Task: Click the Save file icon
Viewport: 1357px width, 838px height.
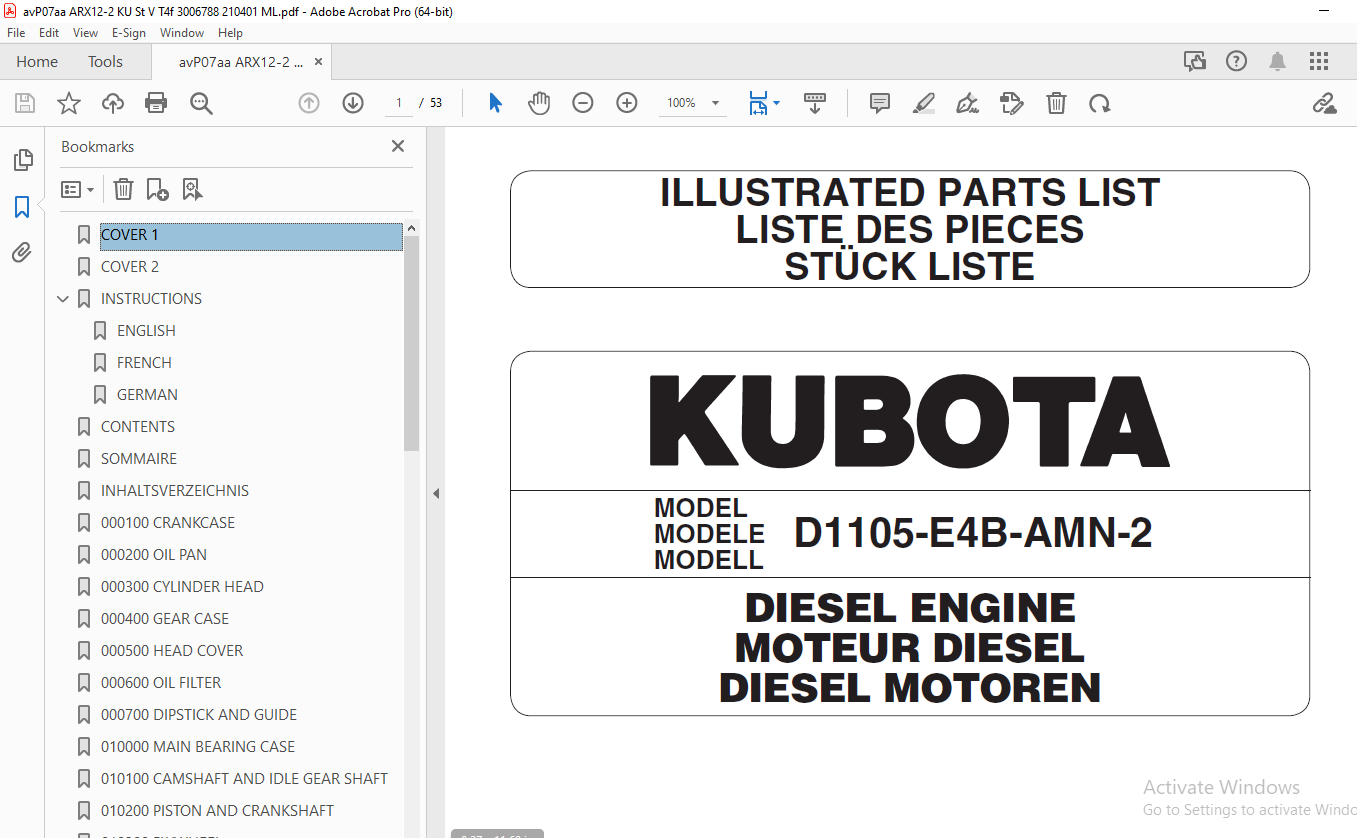Action: point(25,103)
